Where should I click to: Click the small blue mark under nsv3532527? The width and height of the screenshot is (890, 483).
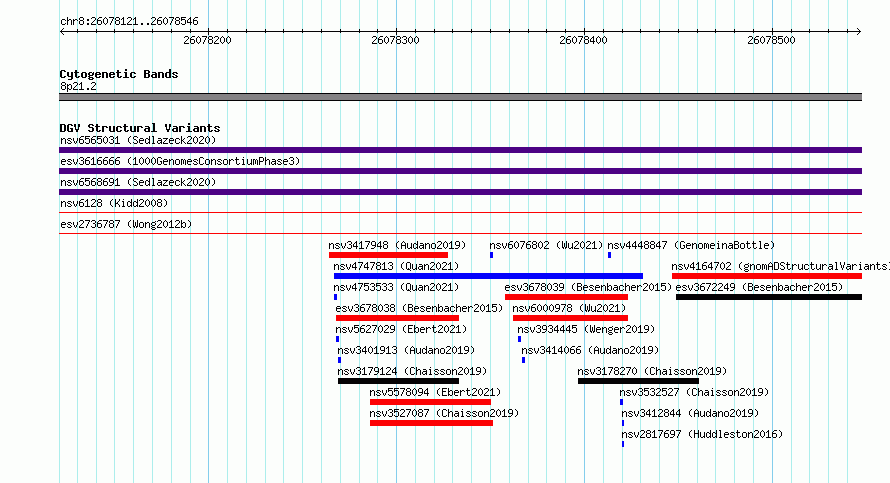point(622,402)
